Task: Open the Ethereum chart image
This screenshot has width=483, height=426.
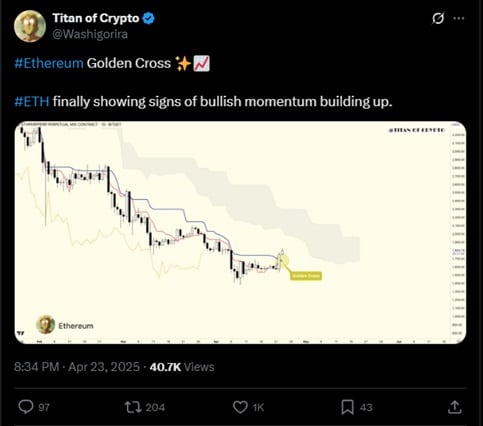Action: (x=240, y=232)
